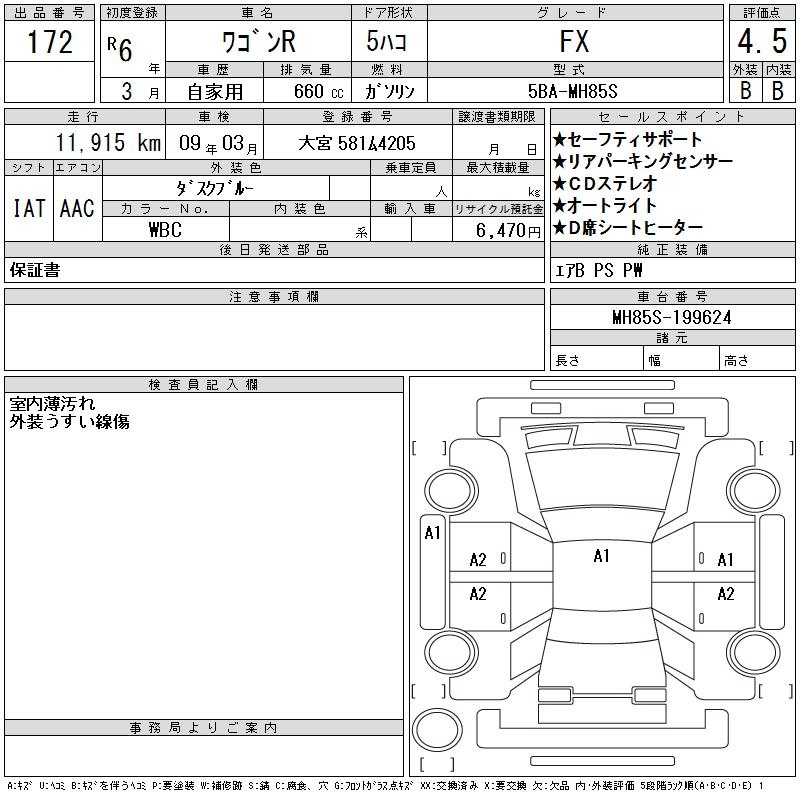Select the first registration year R6

[120, 49]
